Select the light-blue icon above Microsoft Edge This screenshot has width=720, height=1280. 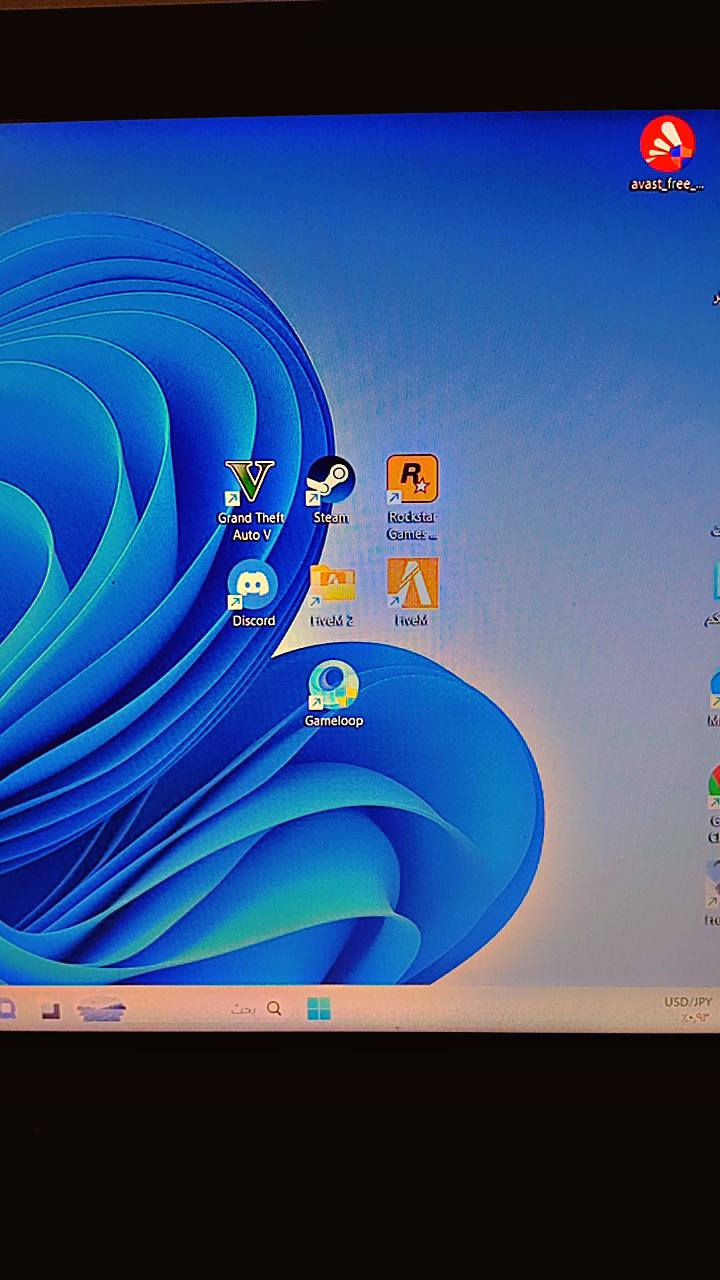[x=716, y=583]
